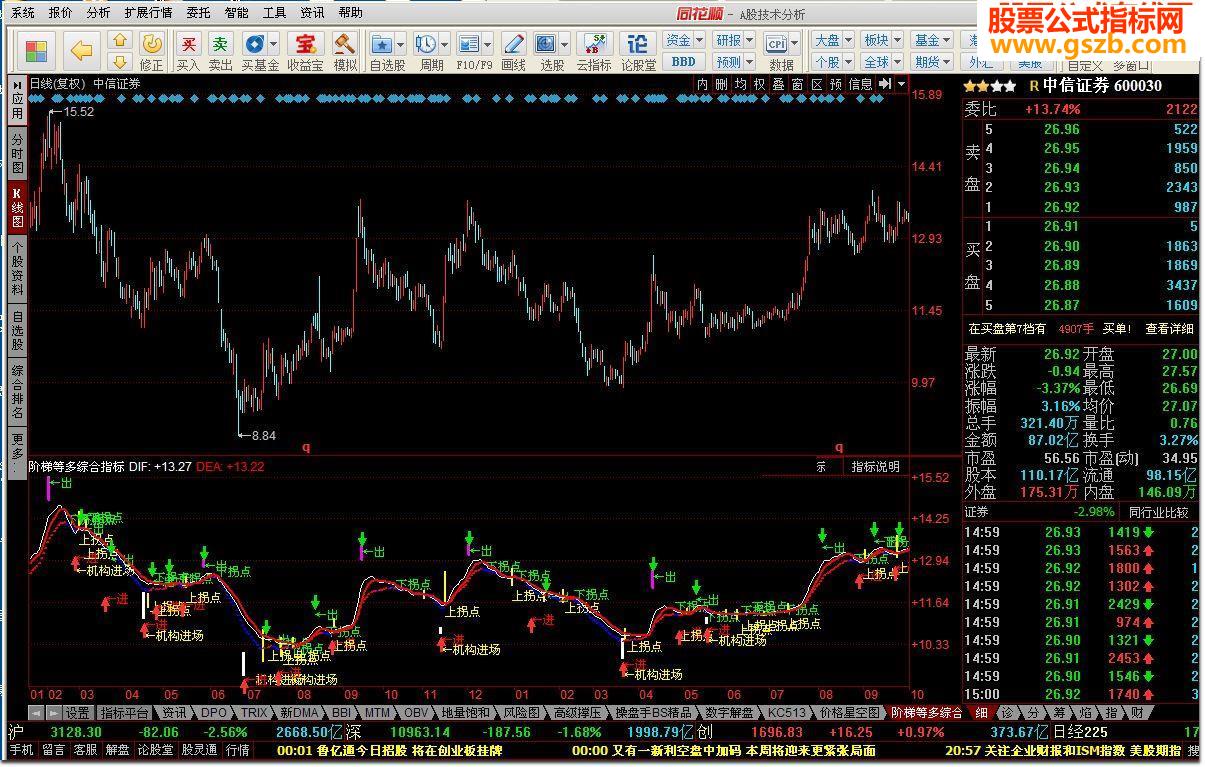Click the 指标说明 button

[875, 466]
